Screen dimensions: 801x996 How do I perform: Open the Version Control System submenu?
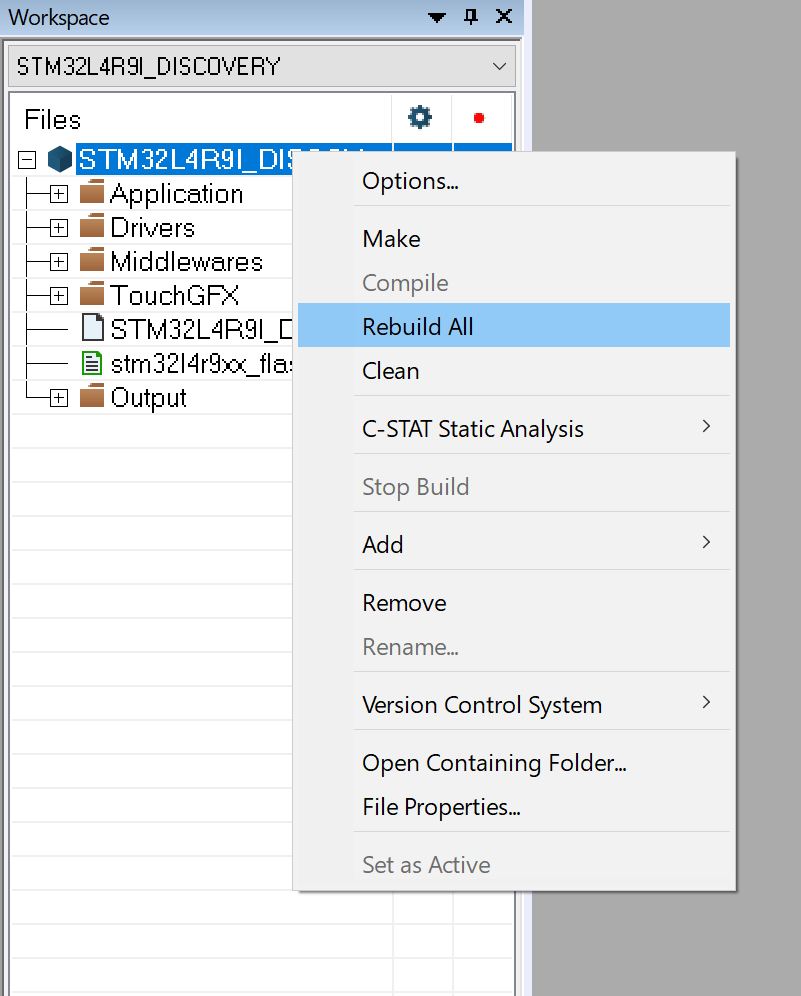514,704
